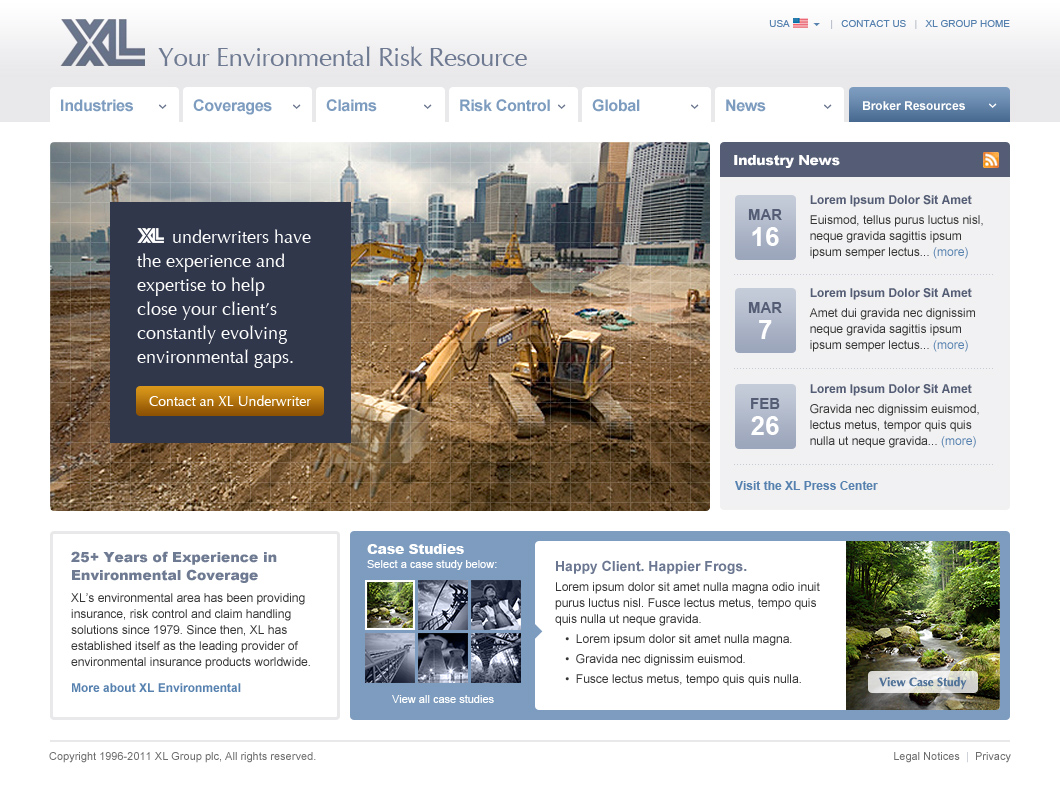This screenshot has height=787, width=1060.
Task: Select the worker in hard hat thumbnail
Action: [x=496, y=605]
